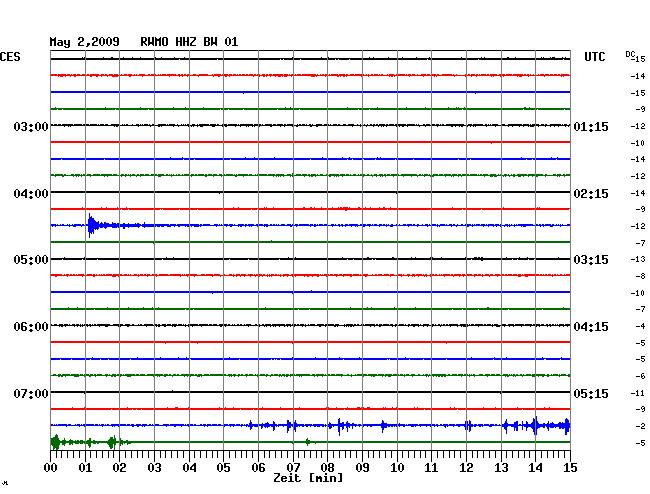Click the blue spike just after minute 08, bottom blue trace

click(x=340, y=426)
